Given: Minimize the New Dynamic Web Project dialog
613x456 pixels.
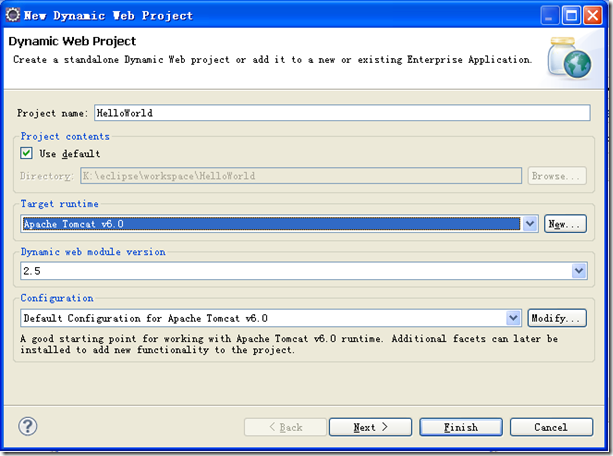Looking at the screenshot, I should (550, 16).
